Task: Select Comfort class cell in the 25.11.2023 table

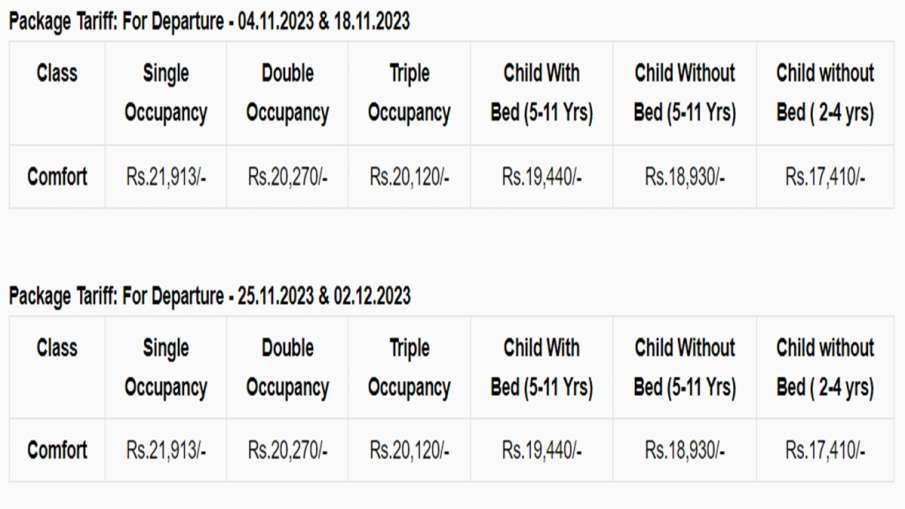Action: click(57, 450)
